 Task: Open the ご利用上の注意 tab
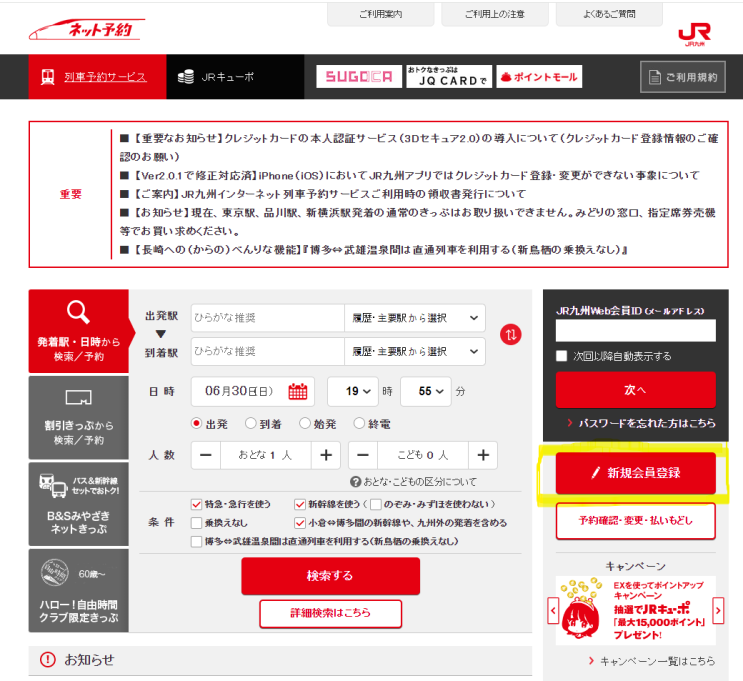pos(495,14)
